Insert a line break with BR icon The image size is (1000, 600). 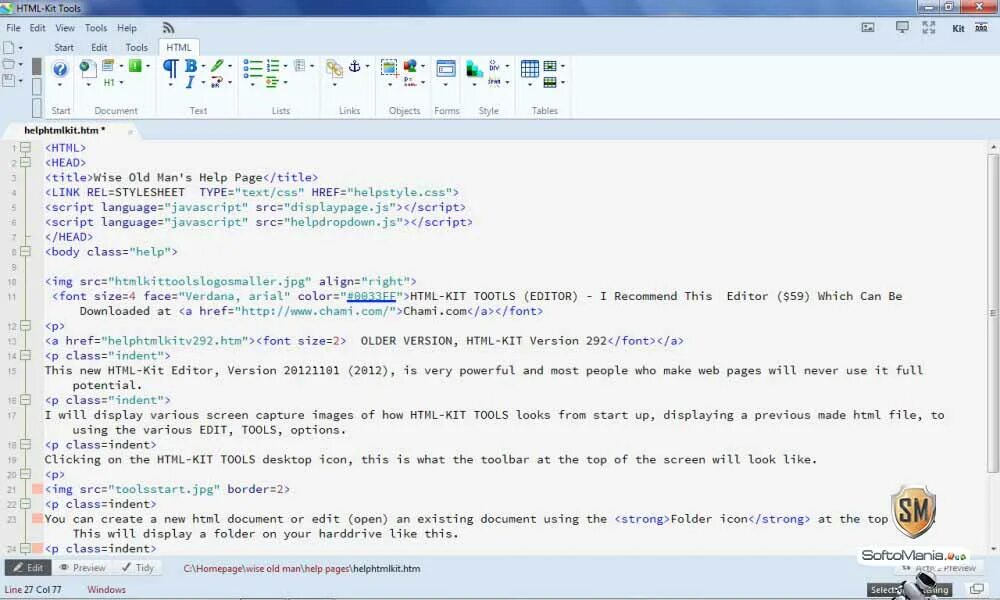(x=216, y=82)
